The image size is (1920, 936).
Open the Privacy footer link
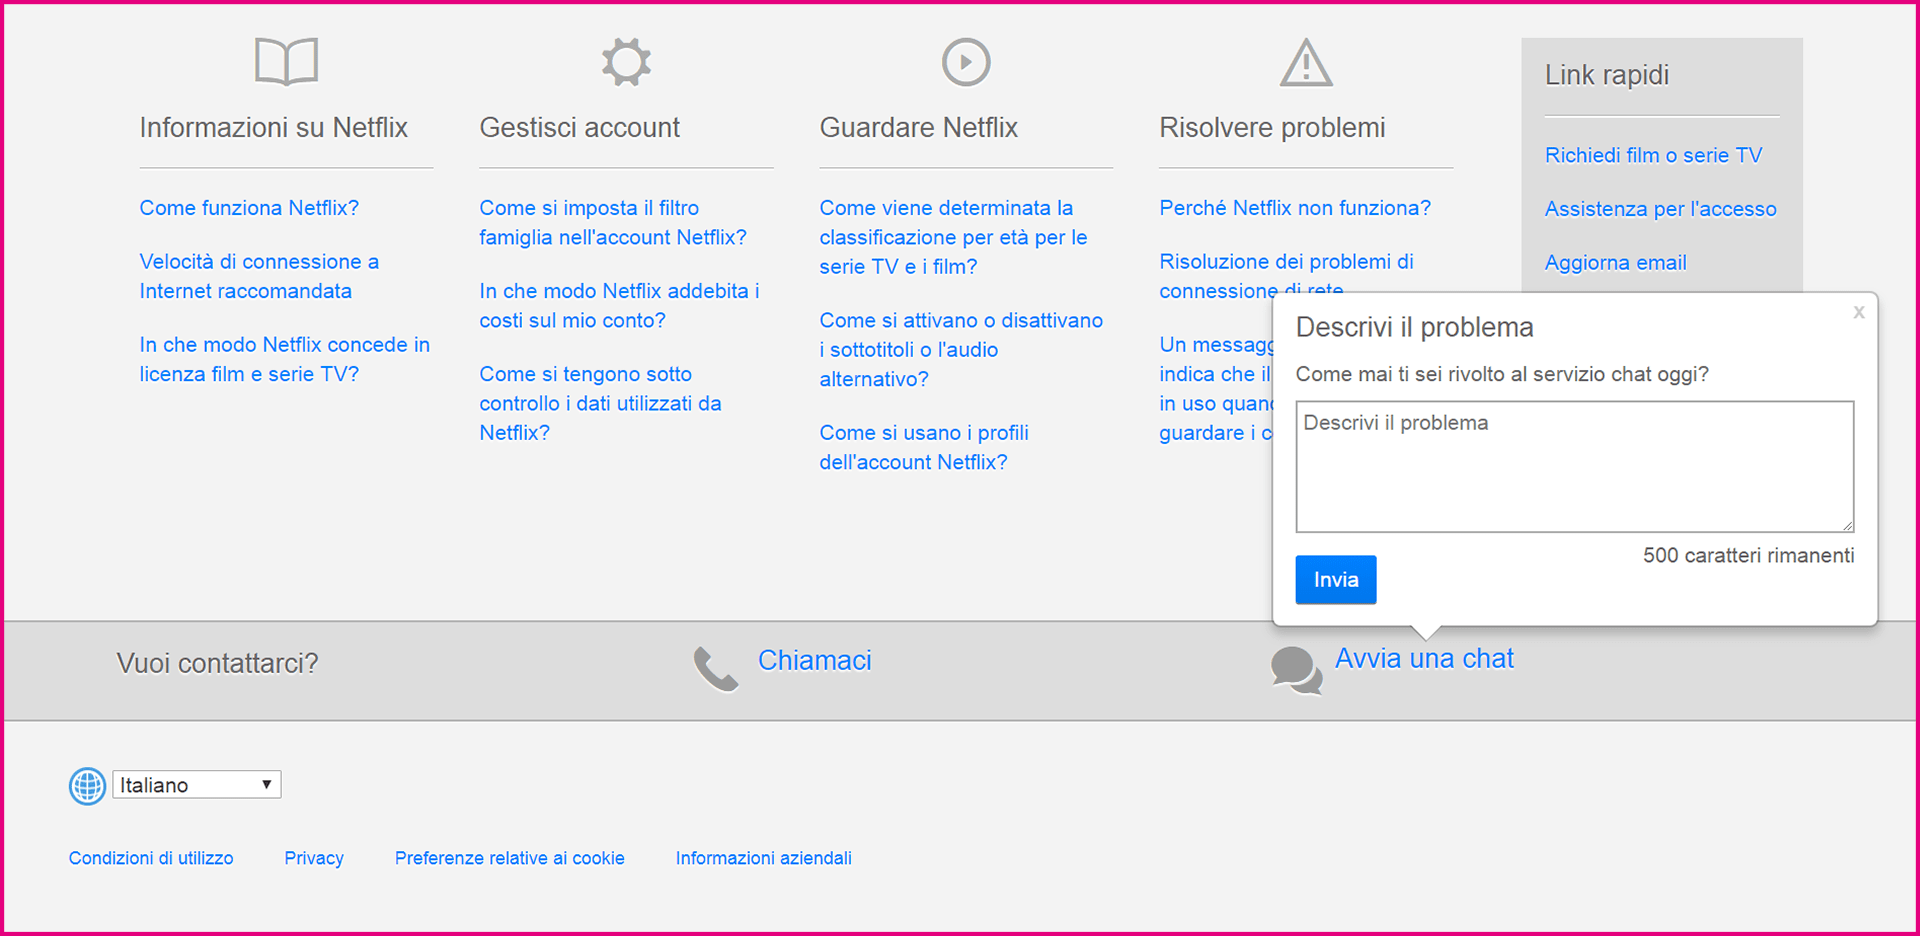click(x=314, y=858)
